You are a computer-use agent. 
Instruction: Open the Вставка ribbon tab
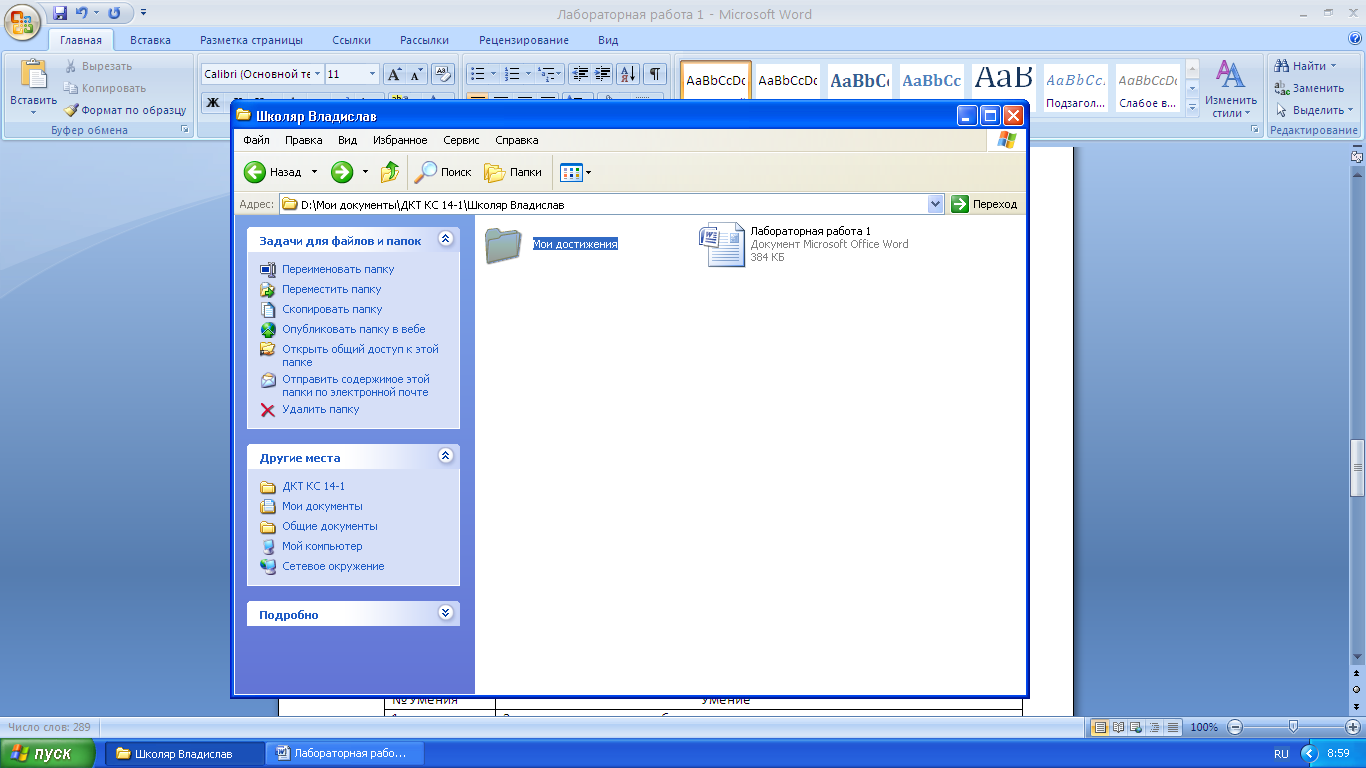[x=150, y=40]
